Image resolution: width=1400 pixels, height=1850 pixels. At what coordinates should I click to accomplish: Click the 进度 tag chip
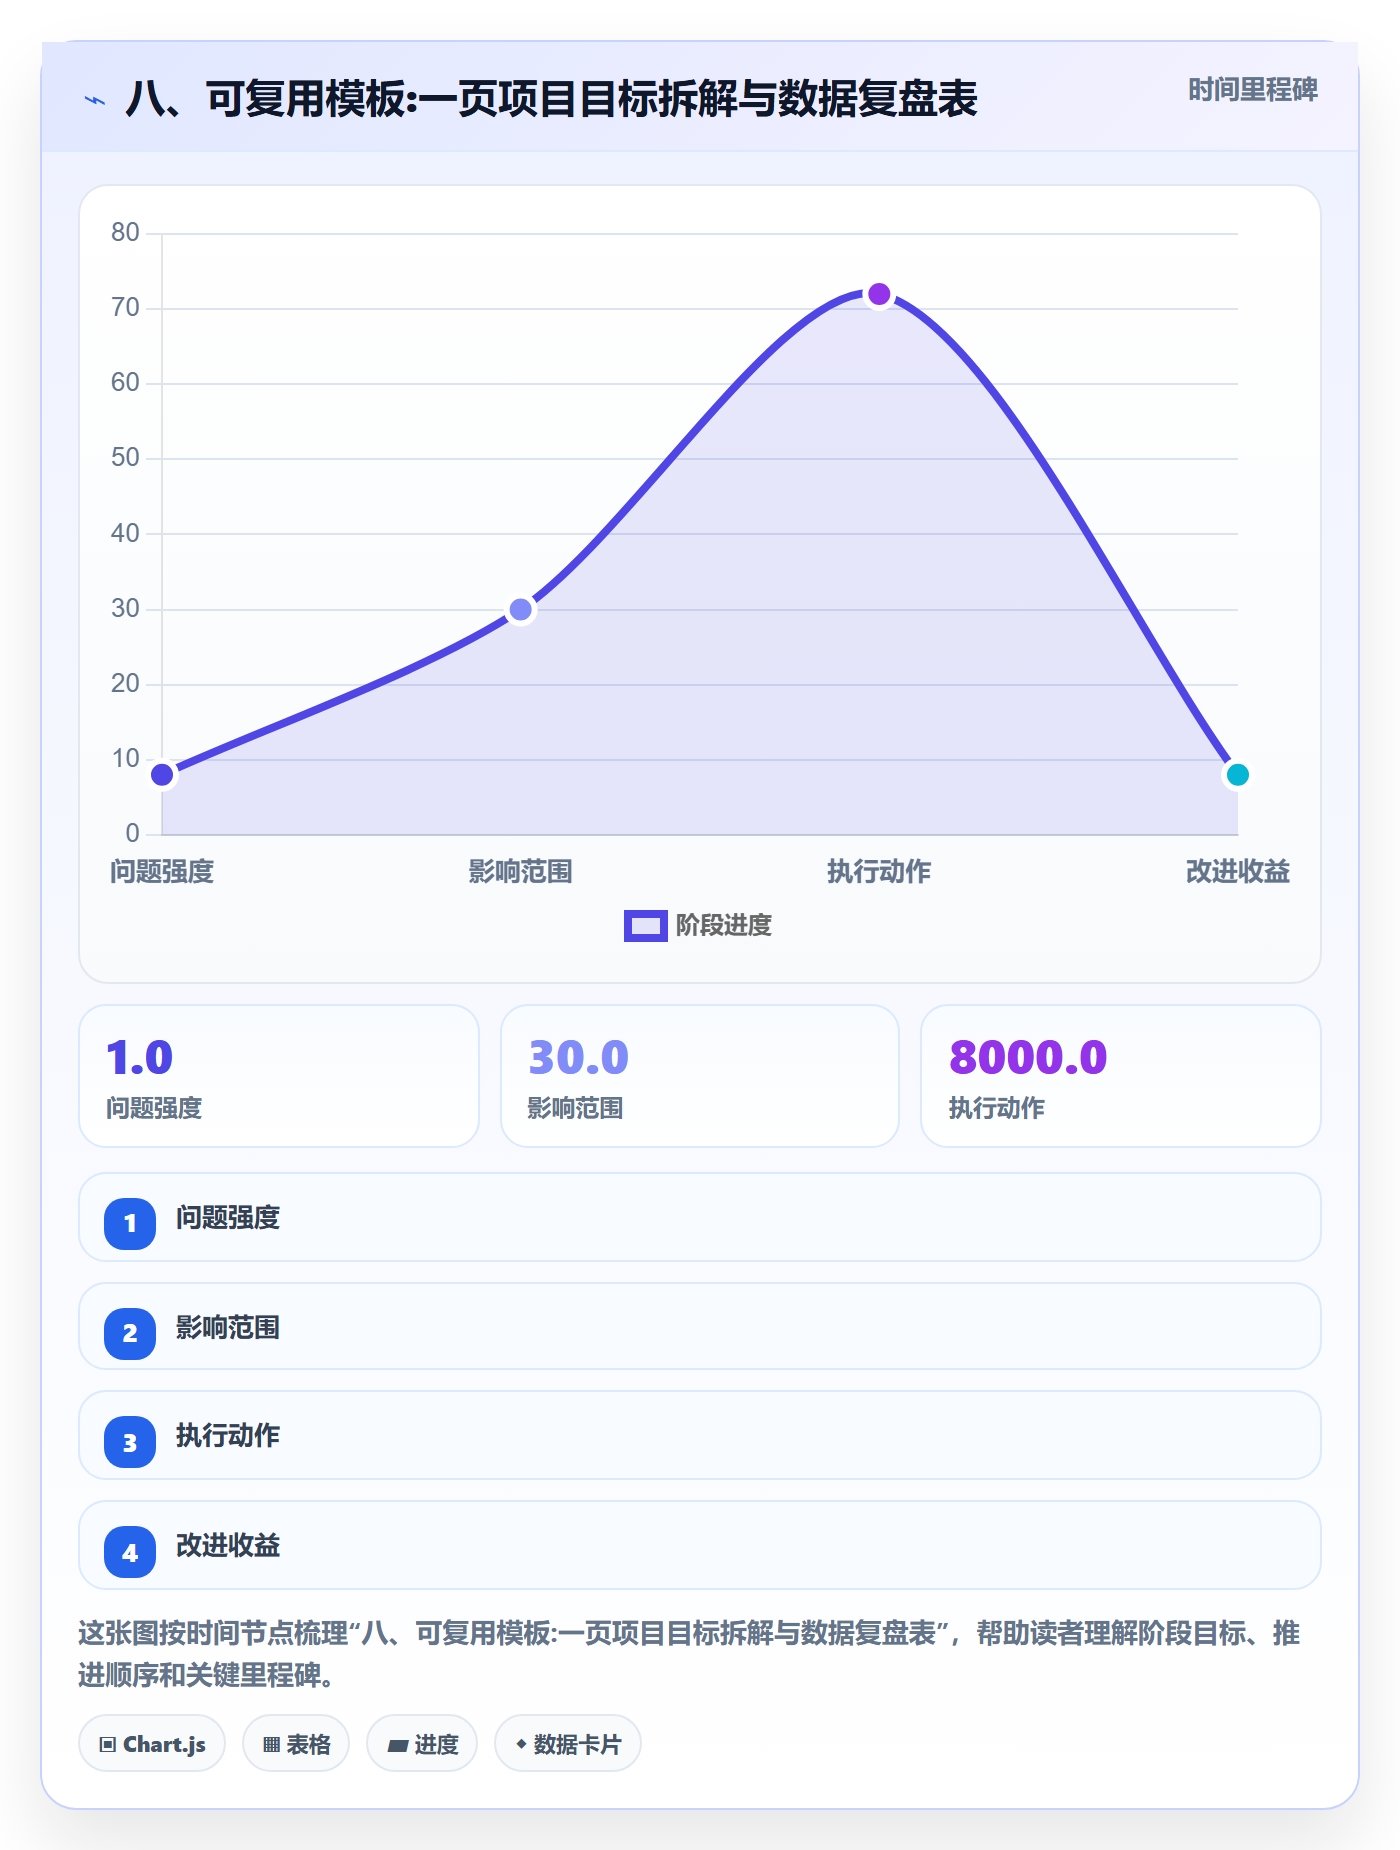click(422, 1744)
